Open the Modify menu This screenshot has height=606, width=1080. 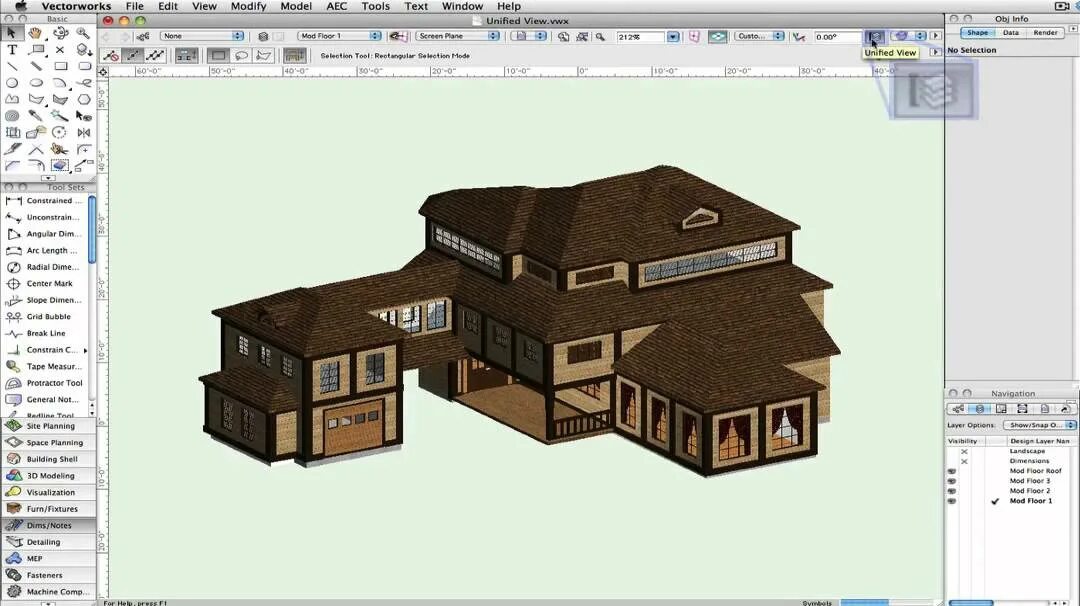(x=248, y=6)
